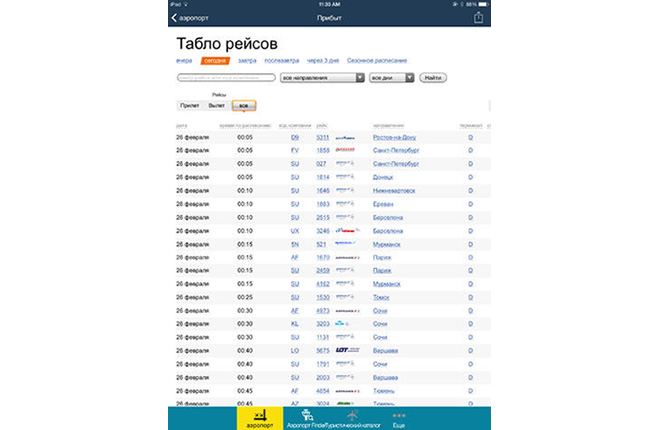The height and width of the screenshot is (430, 660).
Task: Click the flight search text field
Action: [x=225, y=77]
